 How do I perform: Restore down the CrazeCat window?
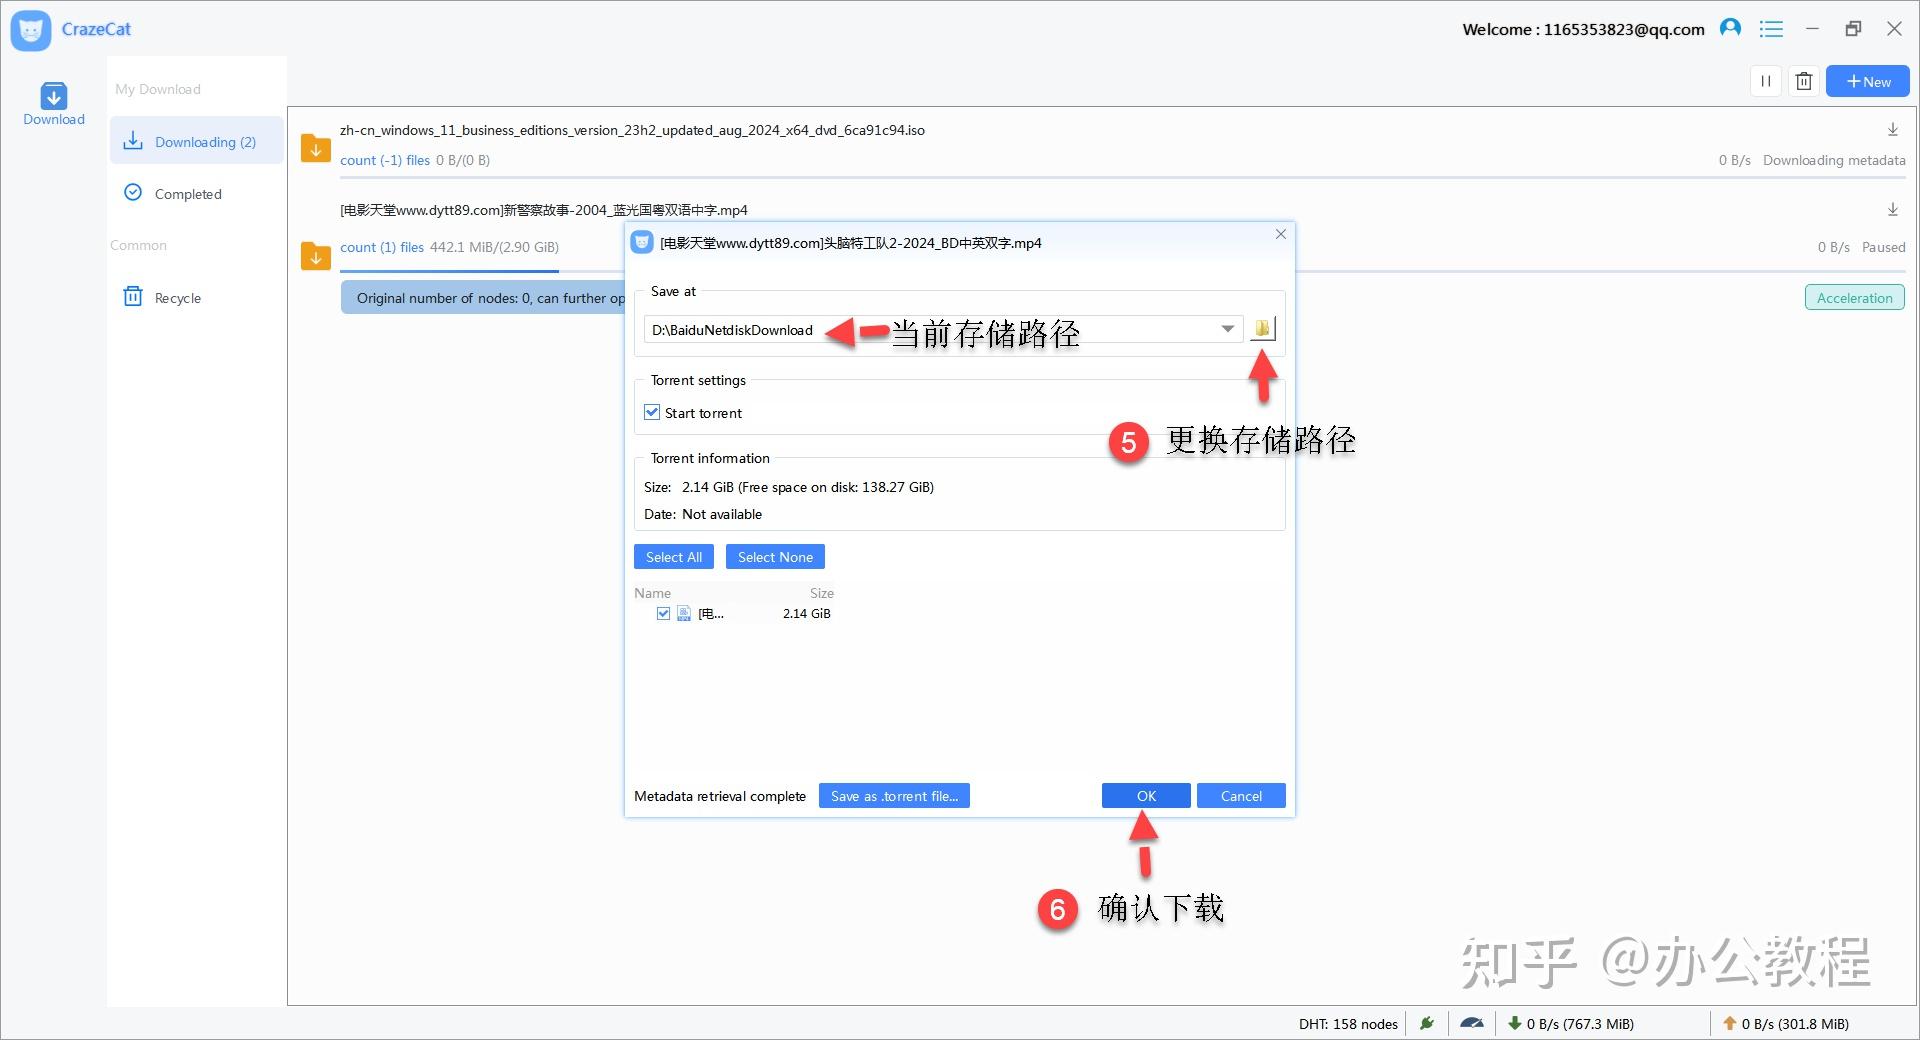1853,29
